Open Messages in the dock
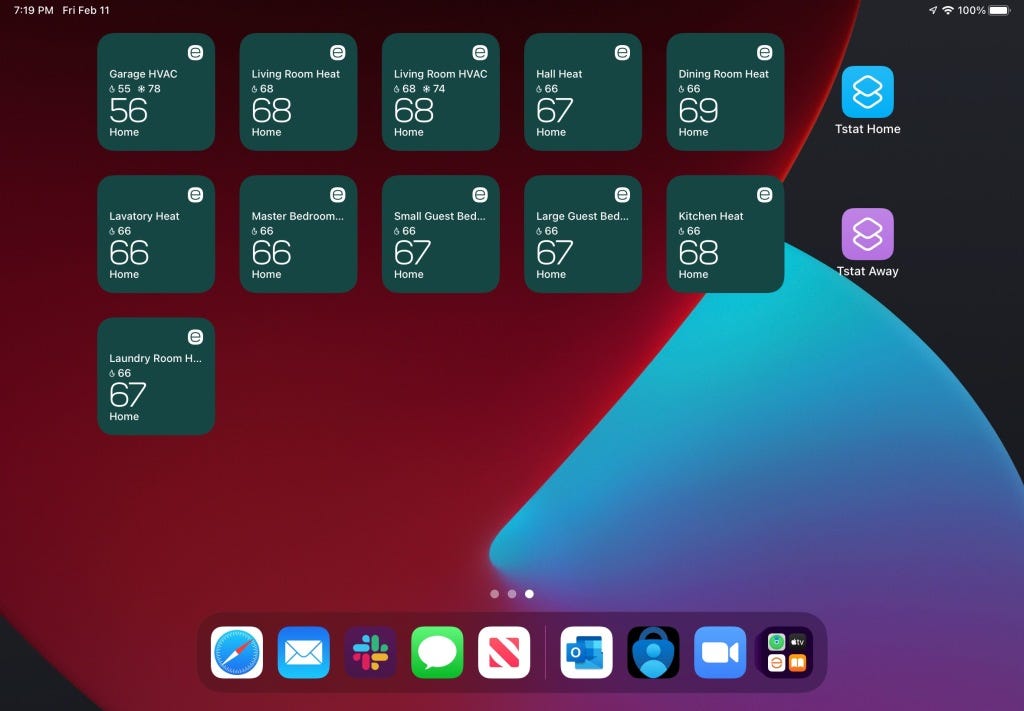The width and height of the screenshot is (1024, 711). pos(437,652)
